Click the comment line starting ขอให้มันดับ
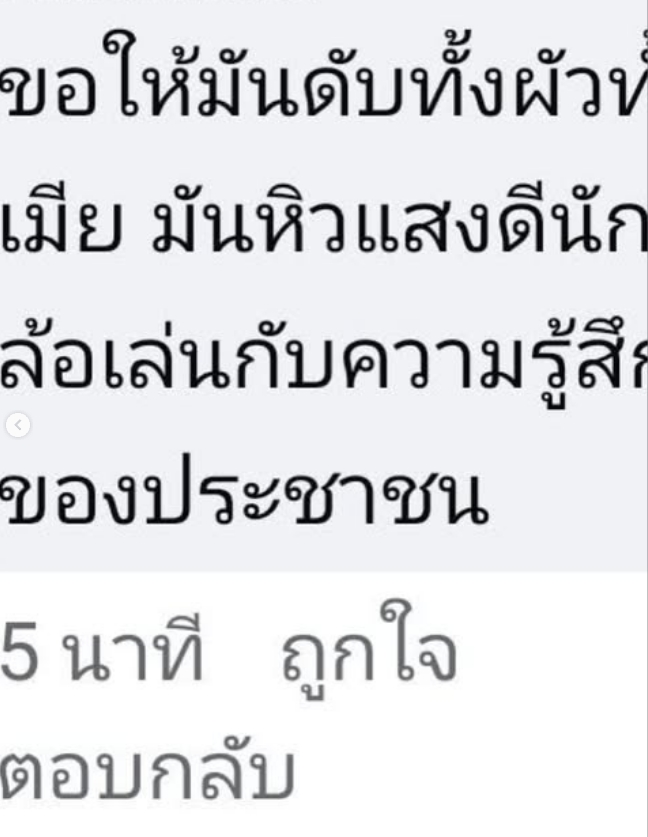The width and height of the screenshot is (648, 837). pos(324,75)
